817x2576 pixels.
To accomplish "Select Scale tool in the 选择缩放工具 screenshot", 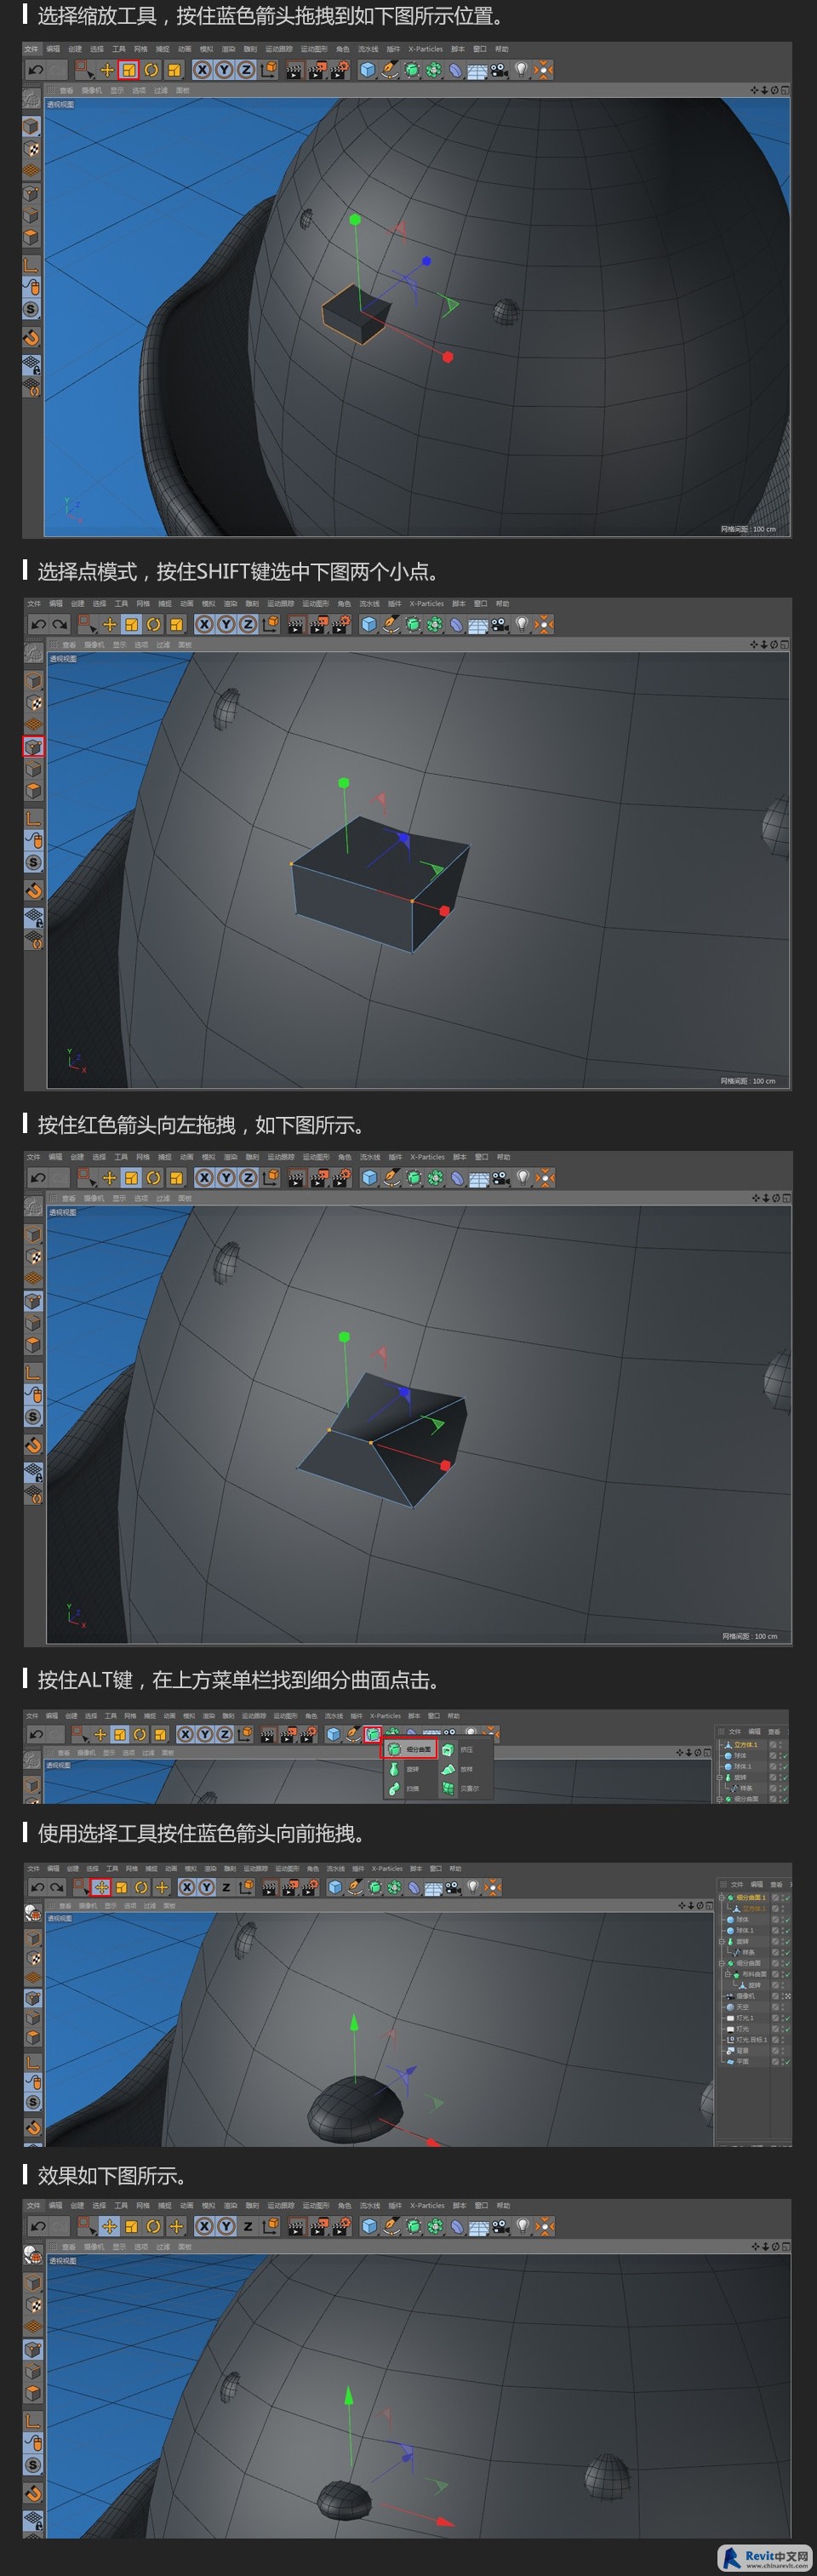I will (129, 70).
